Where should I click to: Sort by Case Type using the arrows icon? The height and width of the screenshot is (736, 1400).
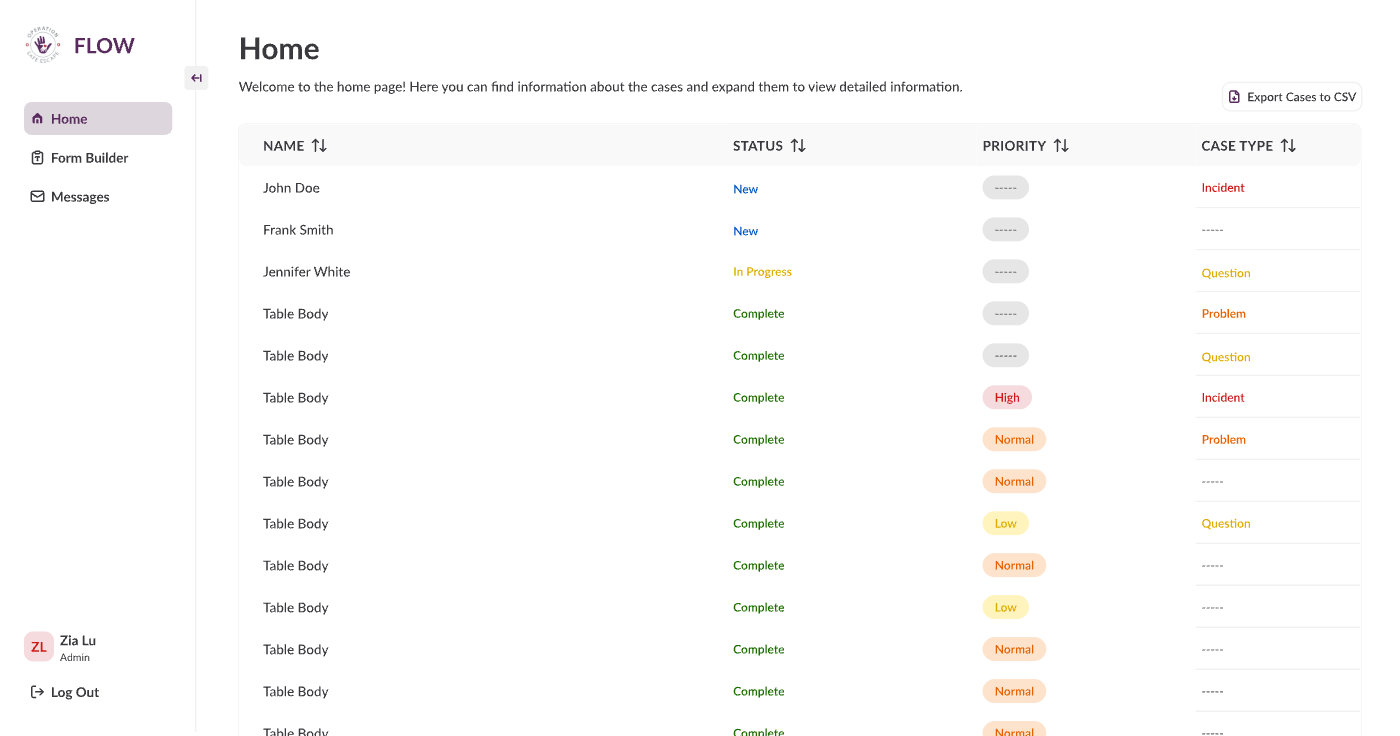click(x=1288, y=146)
